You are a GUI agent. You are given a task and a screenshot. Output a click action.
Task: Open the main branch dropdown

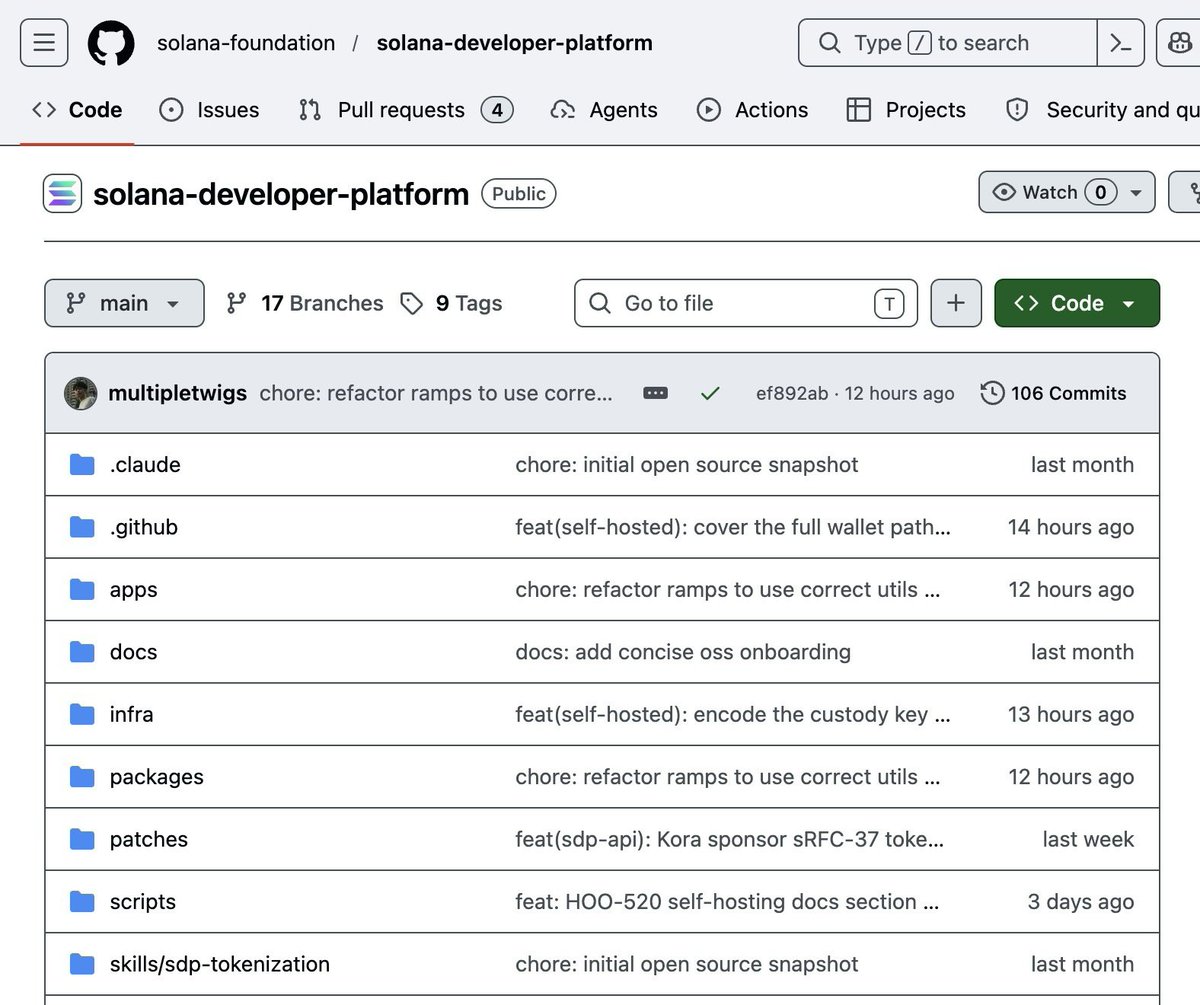(124, 303)
